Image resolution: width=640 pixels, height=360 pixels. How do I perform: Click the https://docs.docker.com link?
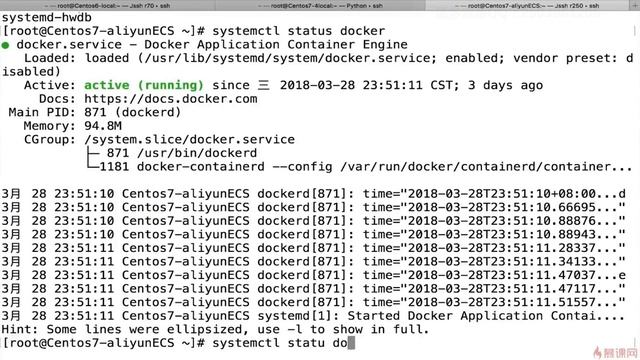[x=171, y=99]
